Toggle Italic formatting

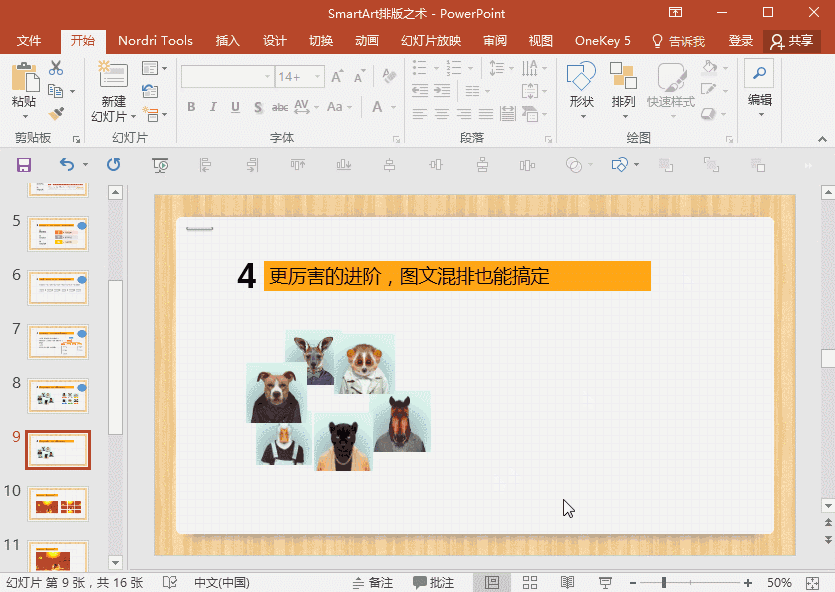(213, 107)
